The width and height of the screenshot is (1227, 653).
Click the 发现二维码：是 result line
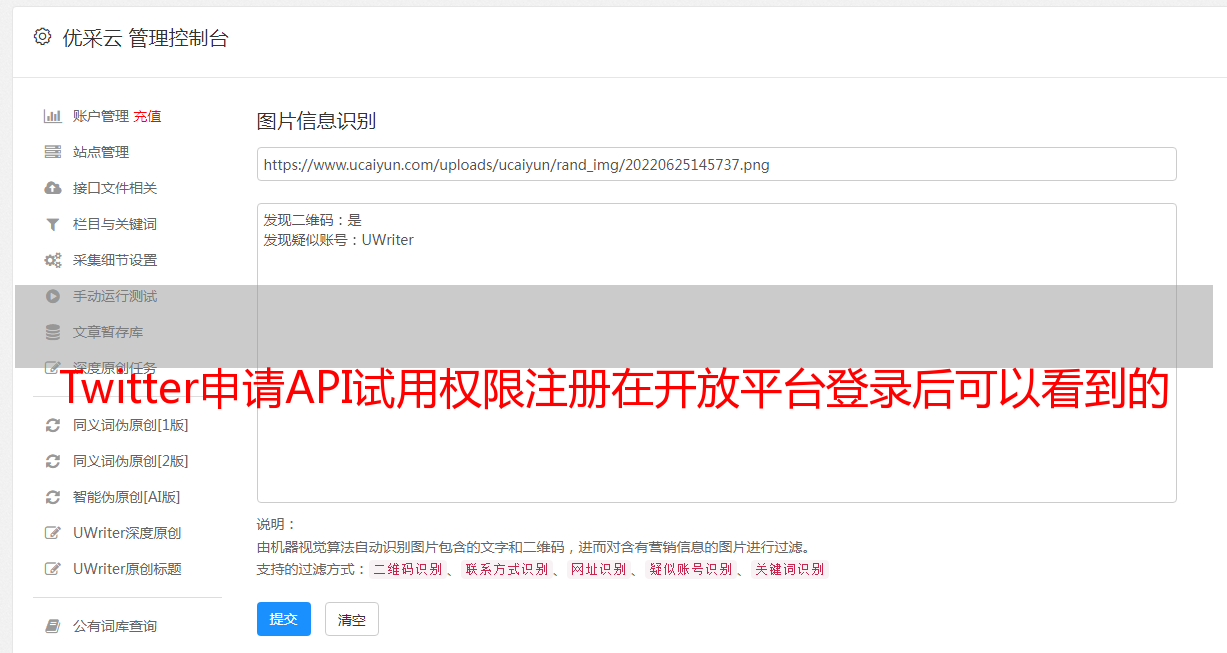point(313,220)
